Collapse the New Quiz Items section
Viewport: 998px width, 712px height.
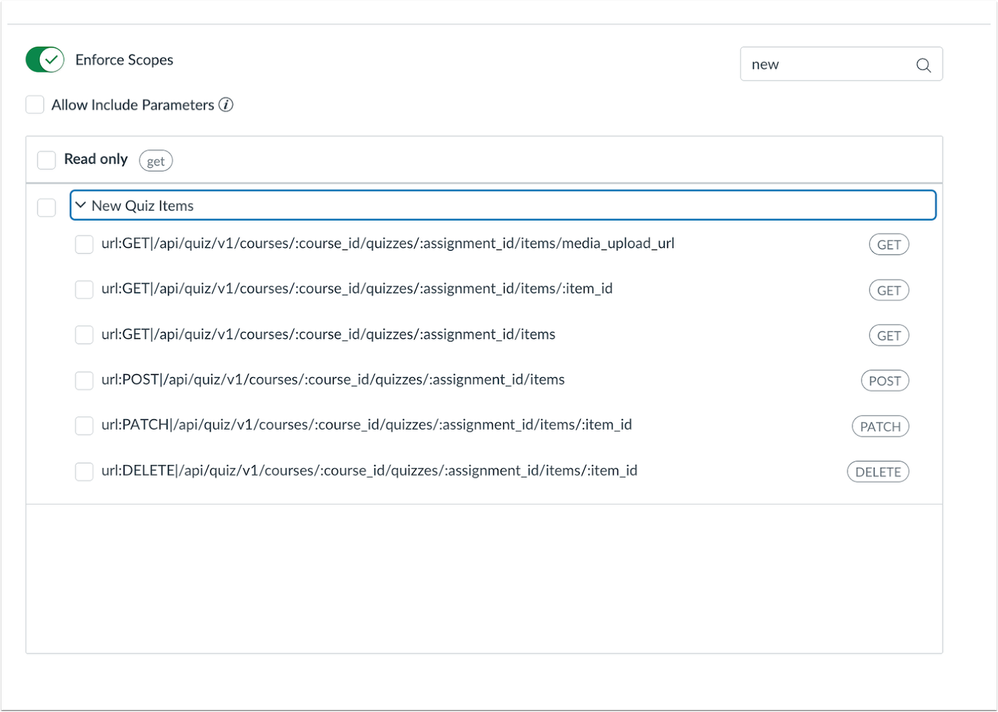pyautogui.click(x=503, y=206)
